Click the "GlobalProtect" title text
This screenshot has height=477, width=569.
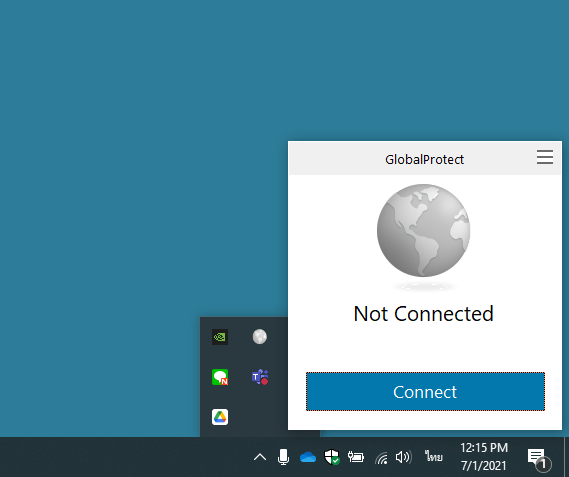tap(424, 159)
